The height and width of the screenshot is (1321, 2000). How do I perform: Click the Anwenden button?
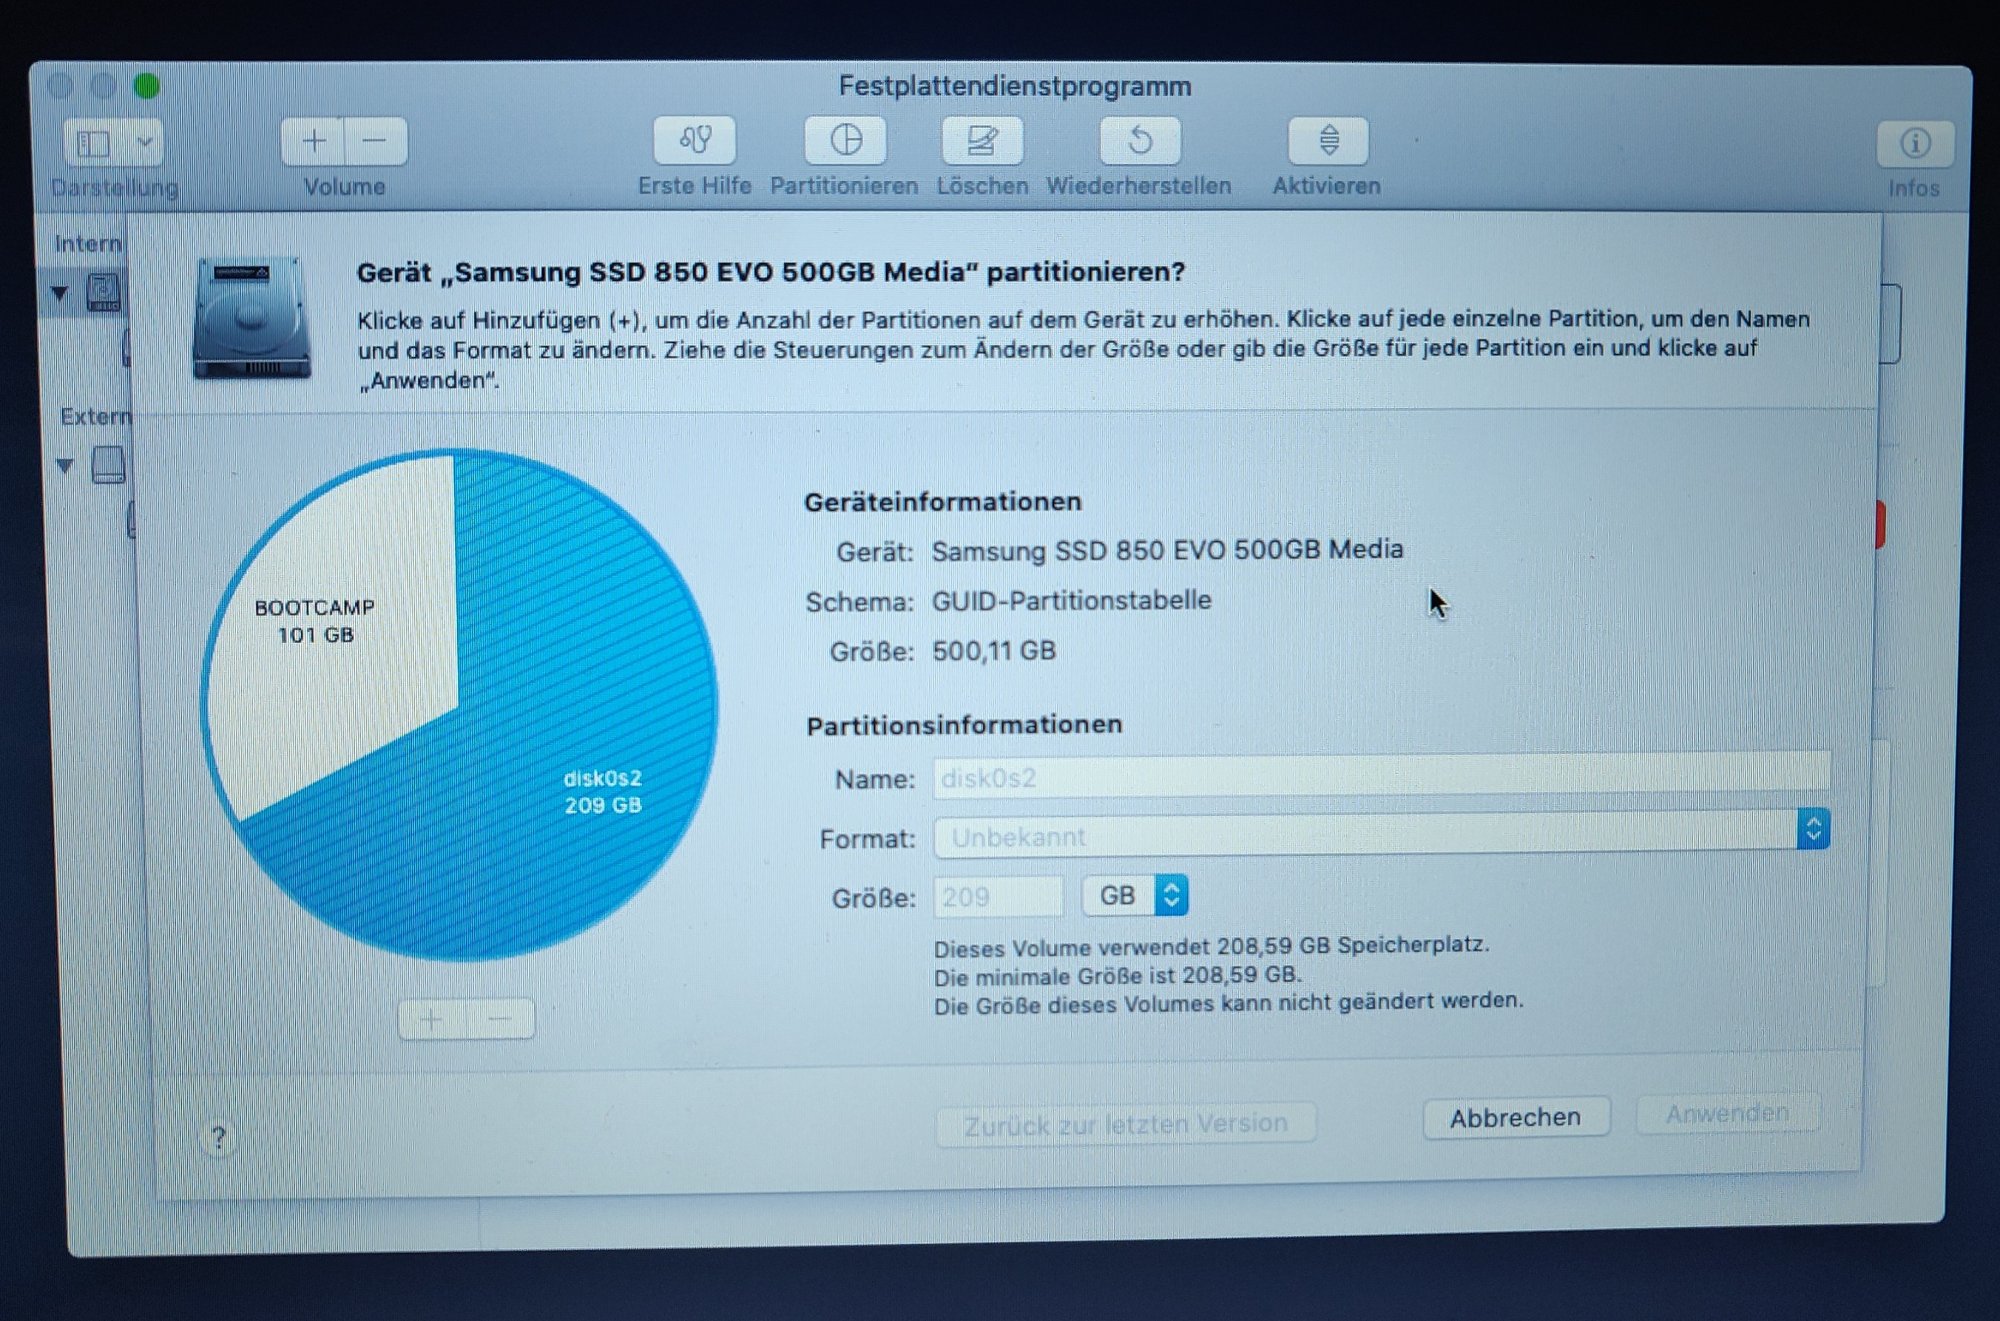(1727, 1114)
